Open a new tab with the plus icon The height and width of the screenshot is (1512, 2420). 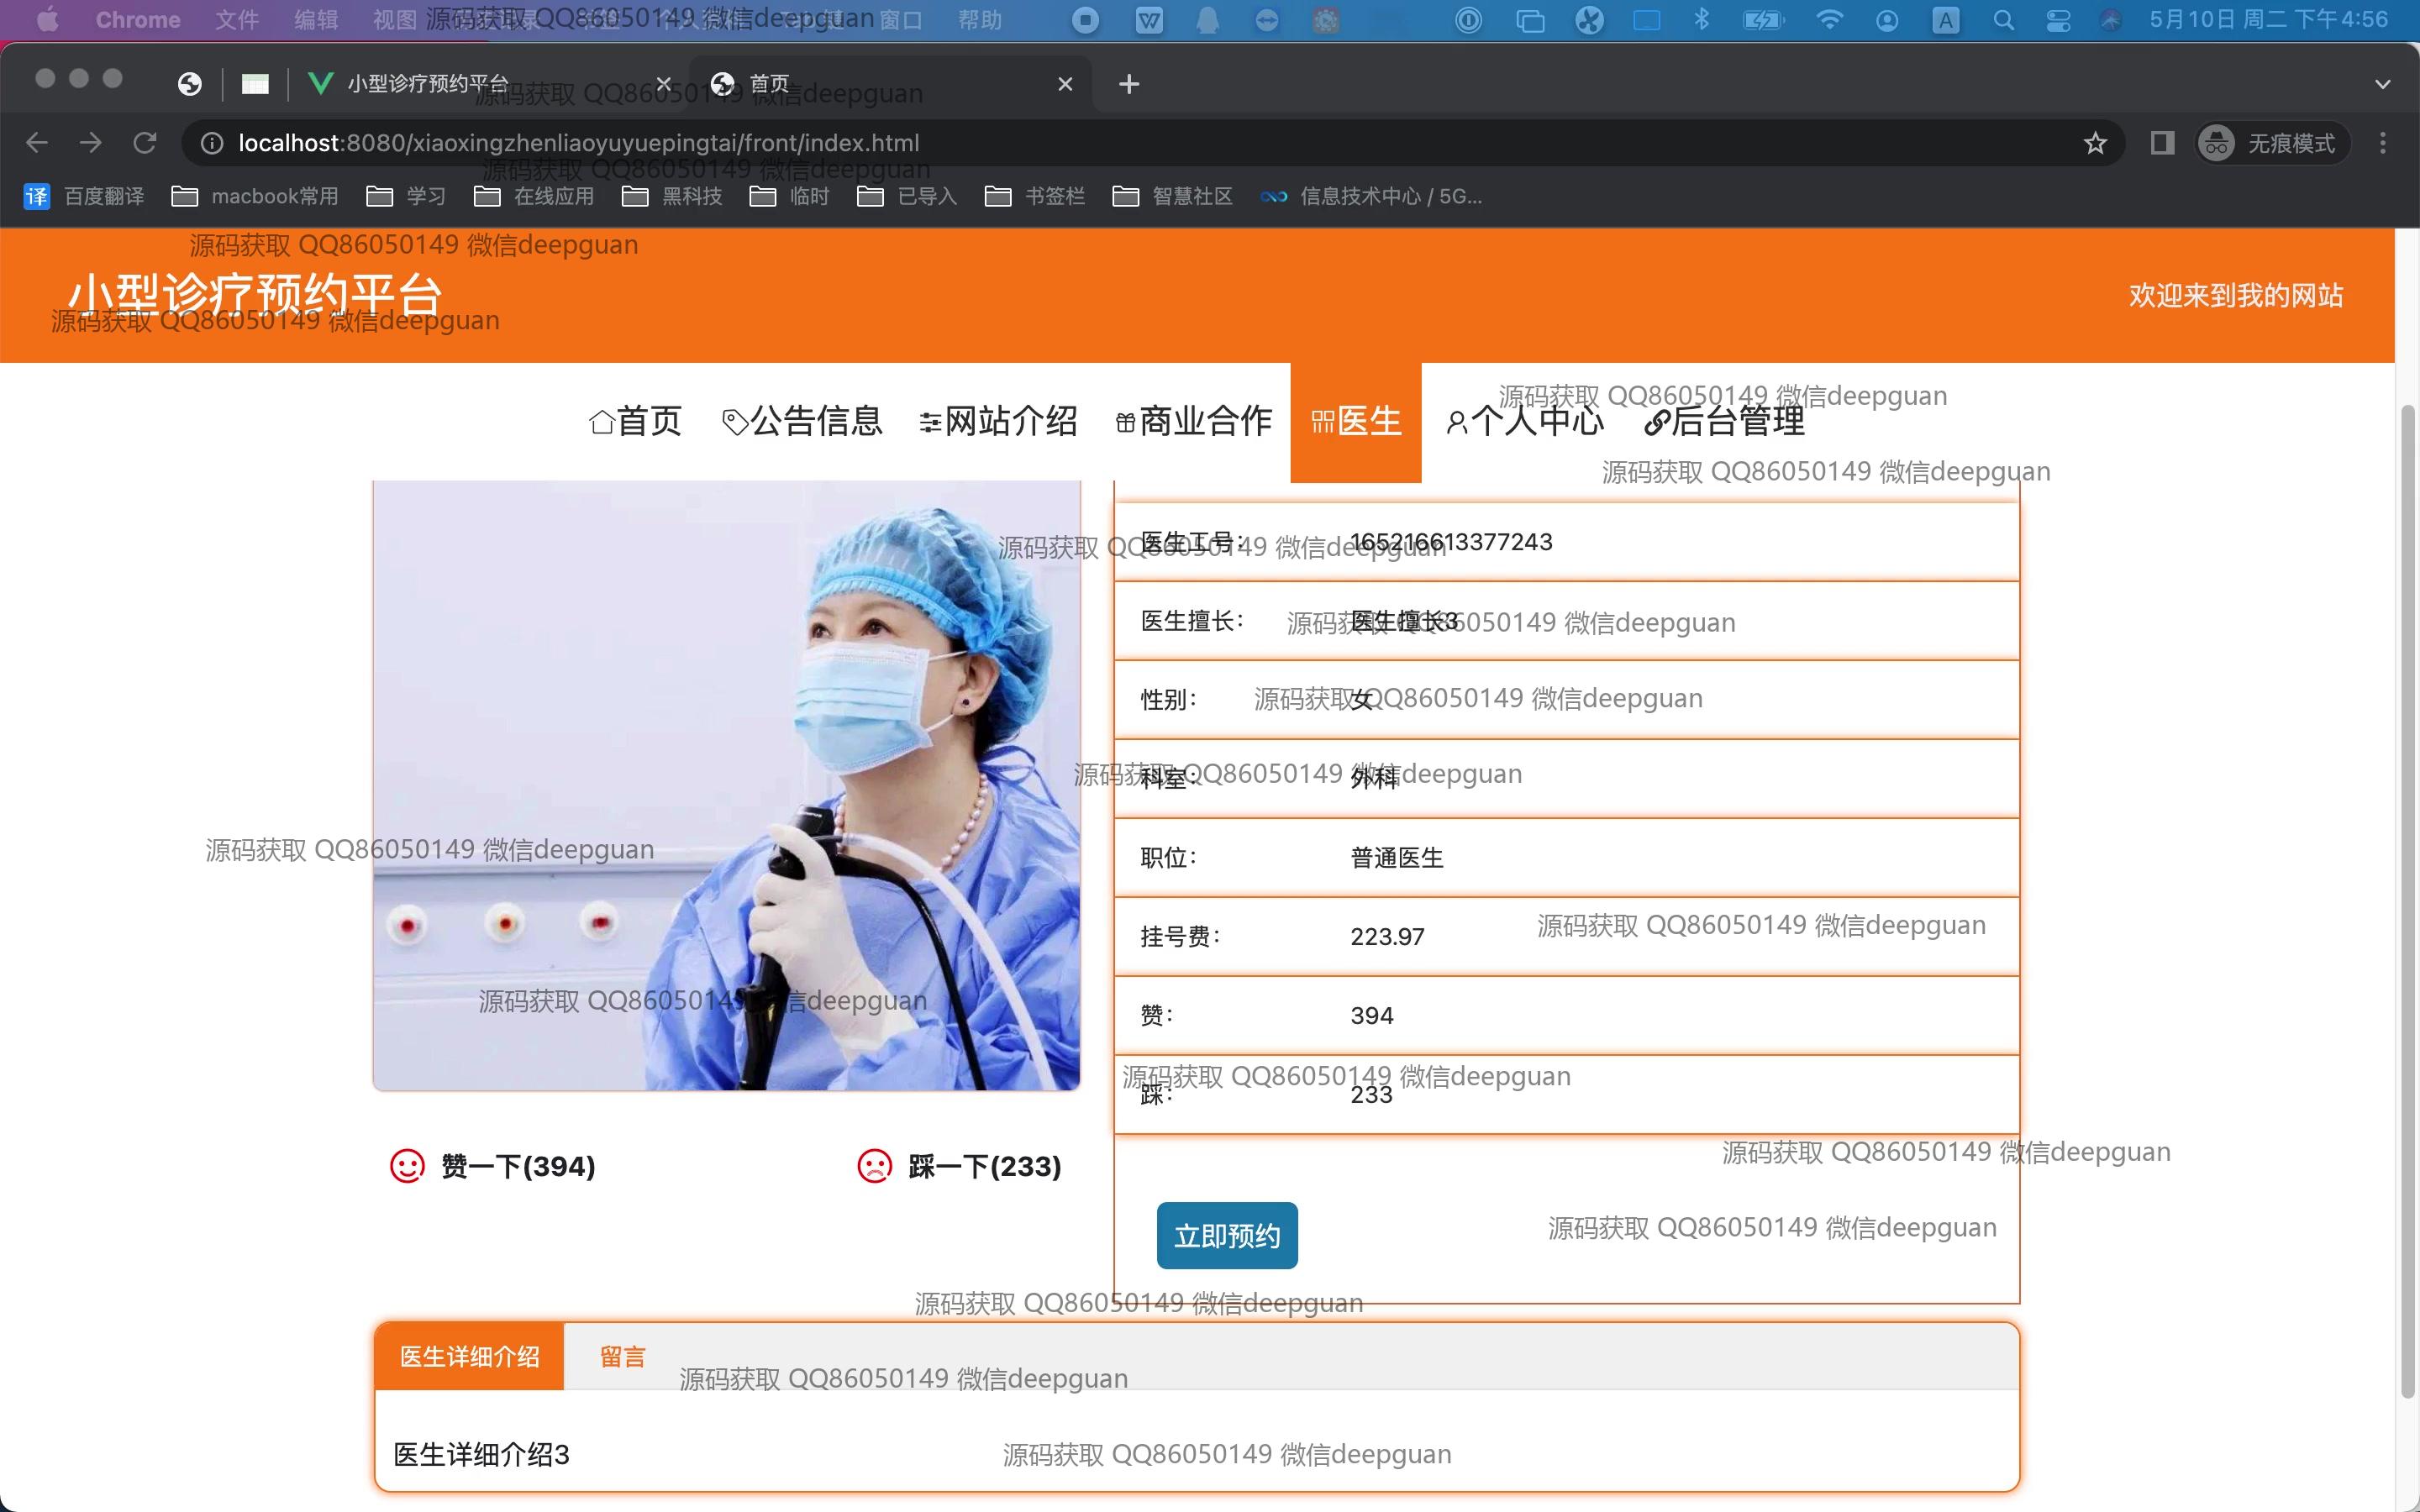1129,84
